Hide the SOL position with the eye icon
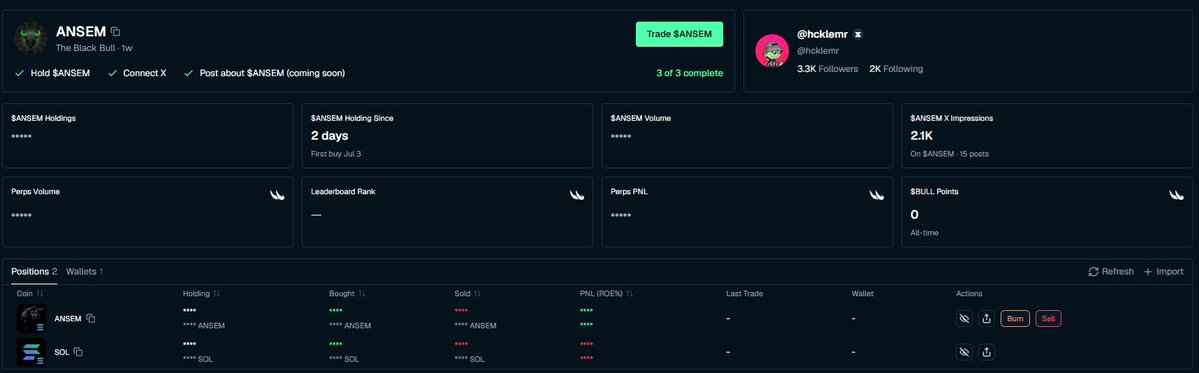The width and height of the screenshot is (1199, 373). [x=964, y=352]
